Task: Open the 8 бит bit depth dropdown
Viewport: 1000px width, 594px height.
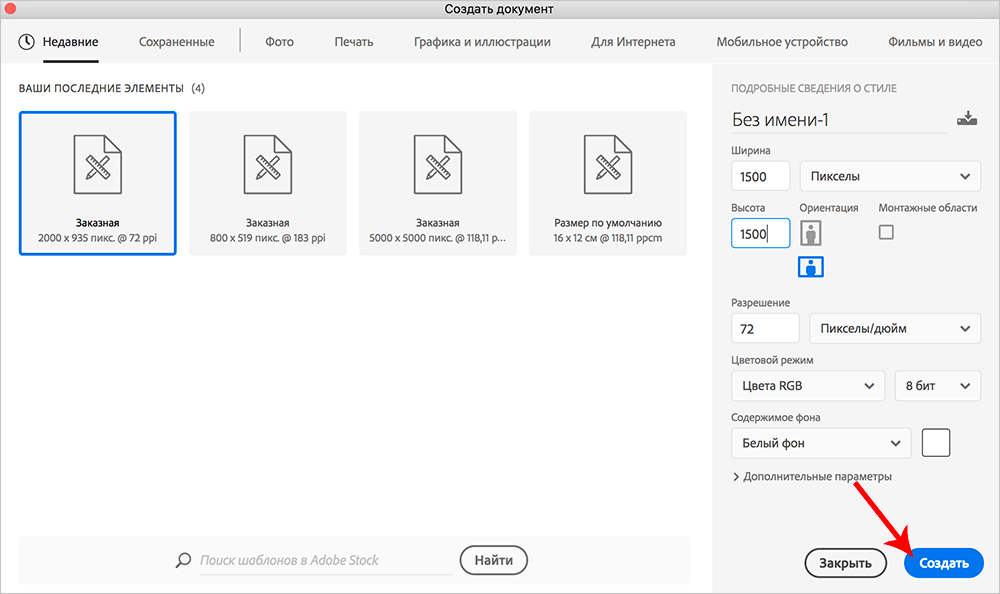Action: point(938,385)
